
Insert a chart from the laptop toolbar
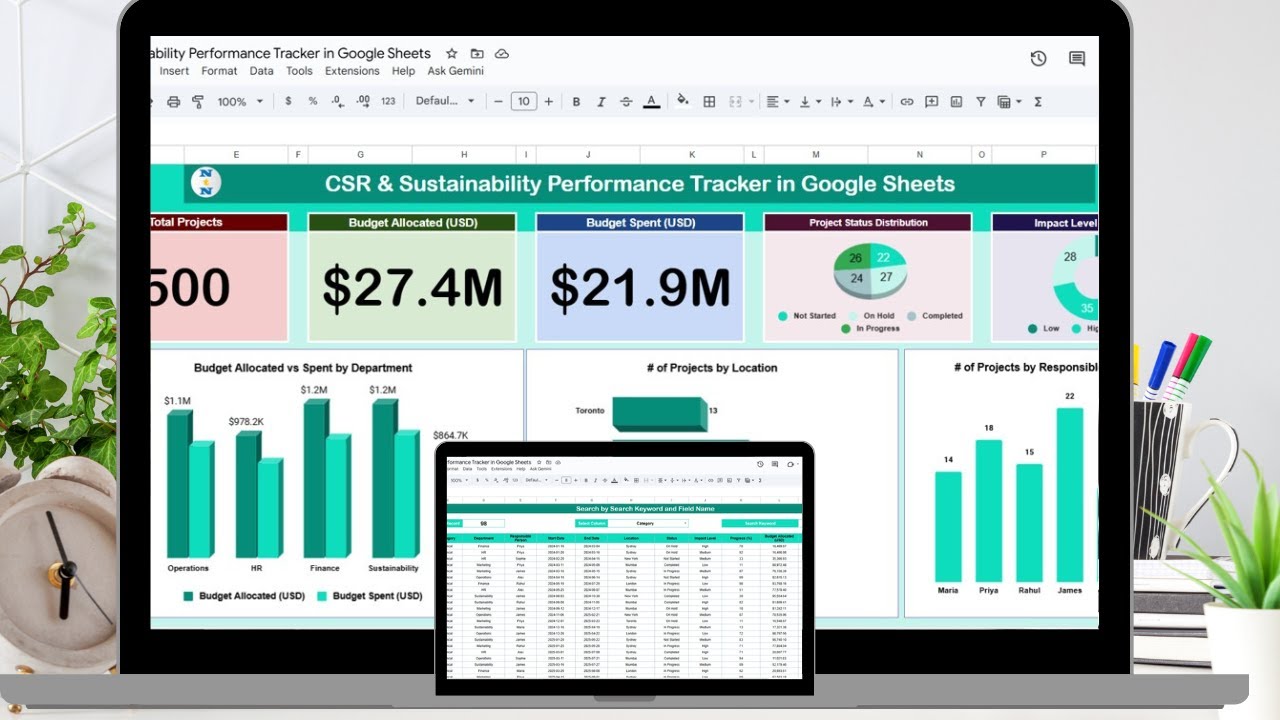click(x=956, y=101)
